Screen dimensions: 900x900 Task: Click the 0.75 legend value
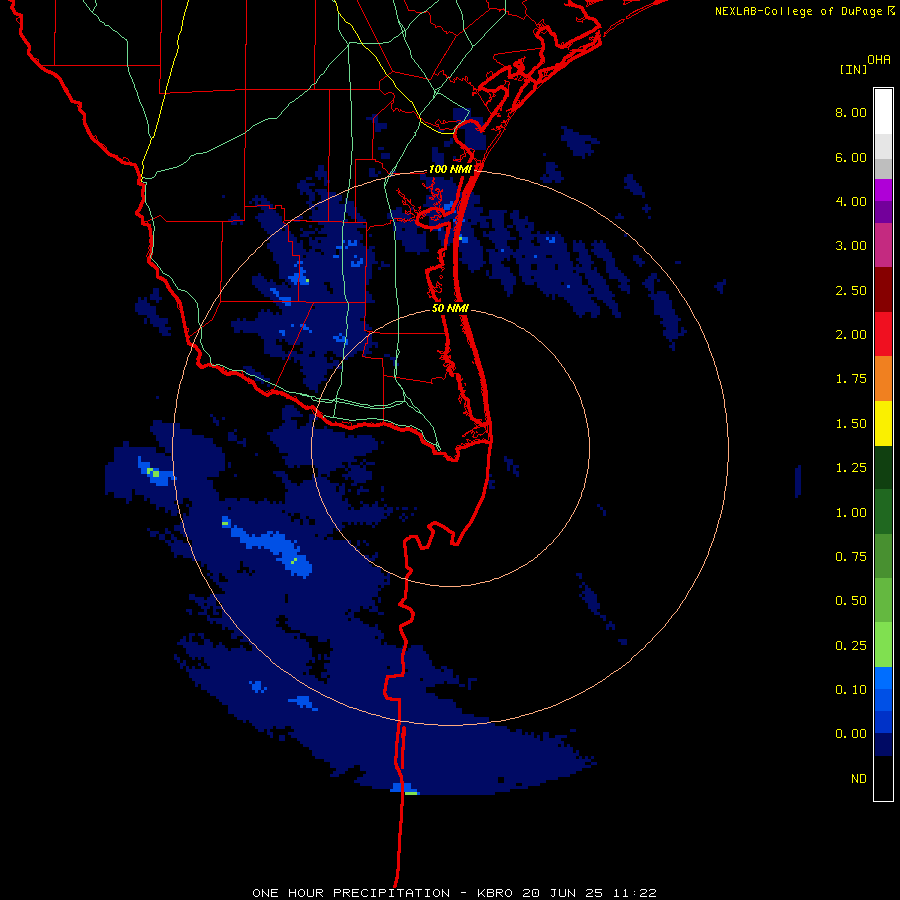(851, 557)
